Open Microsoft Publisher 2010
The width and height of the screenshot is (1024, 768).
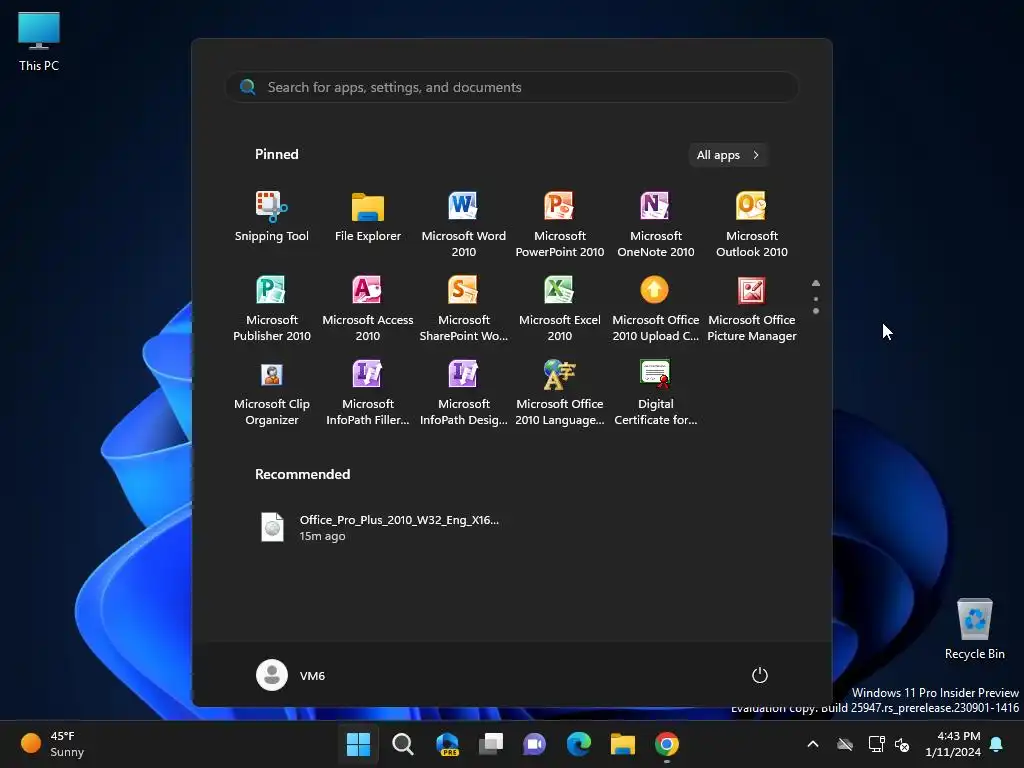coord(272,308)
